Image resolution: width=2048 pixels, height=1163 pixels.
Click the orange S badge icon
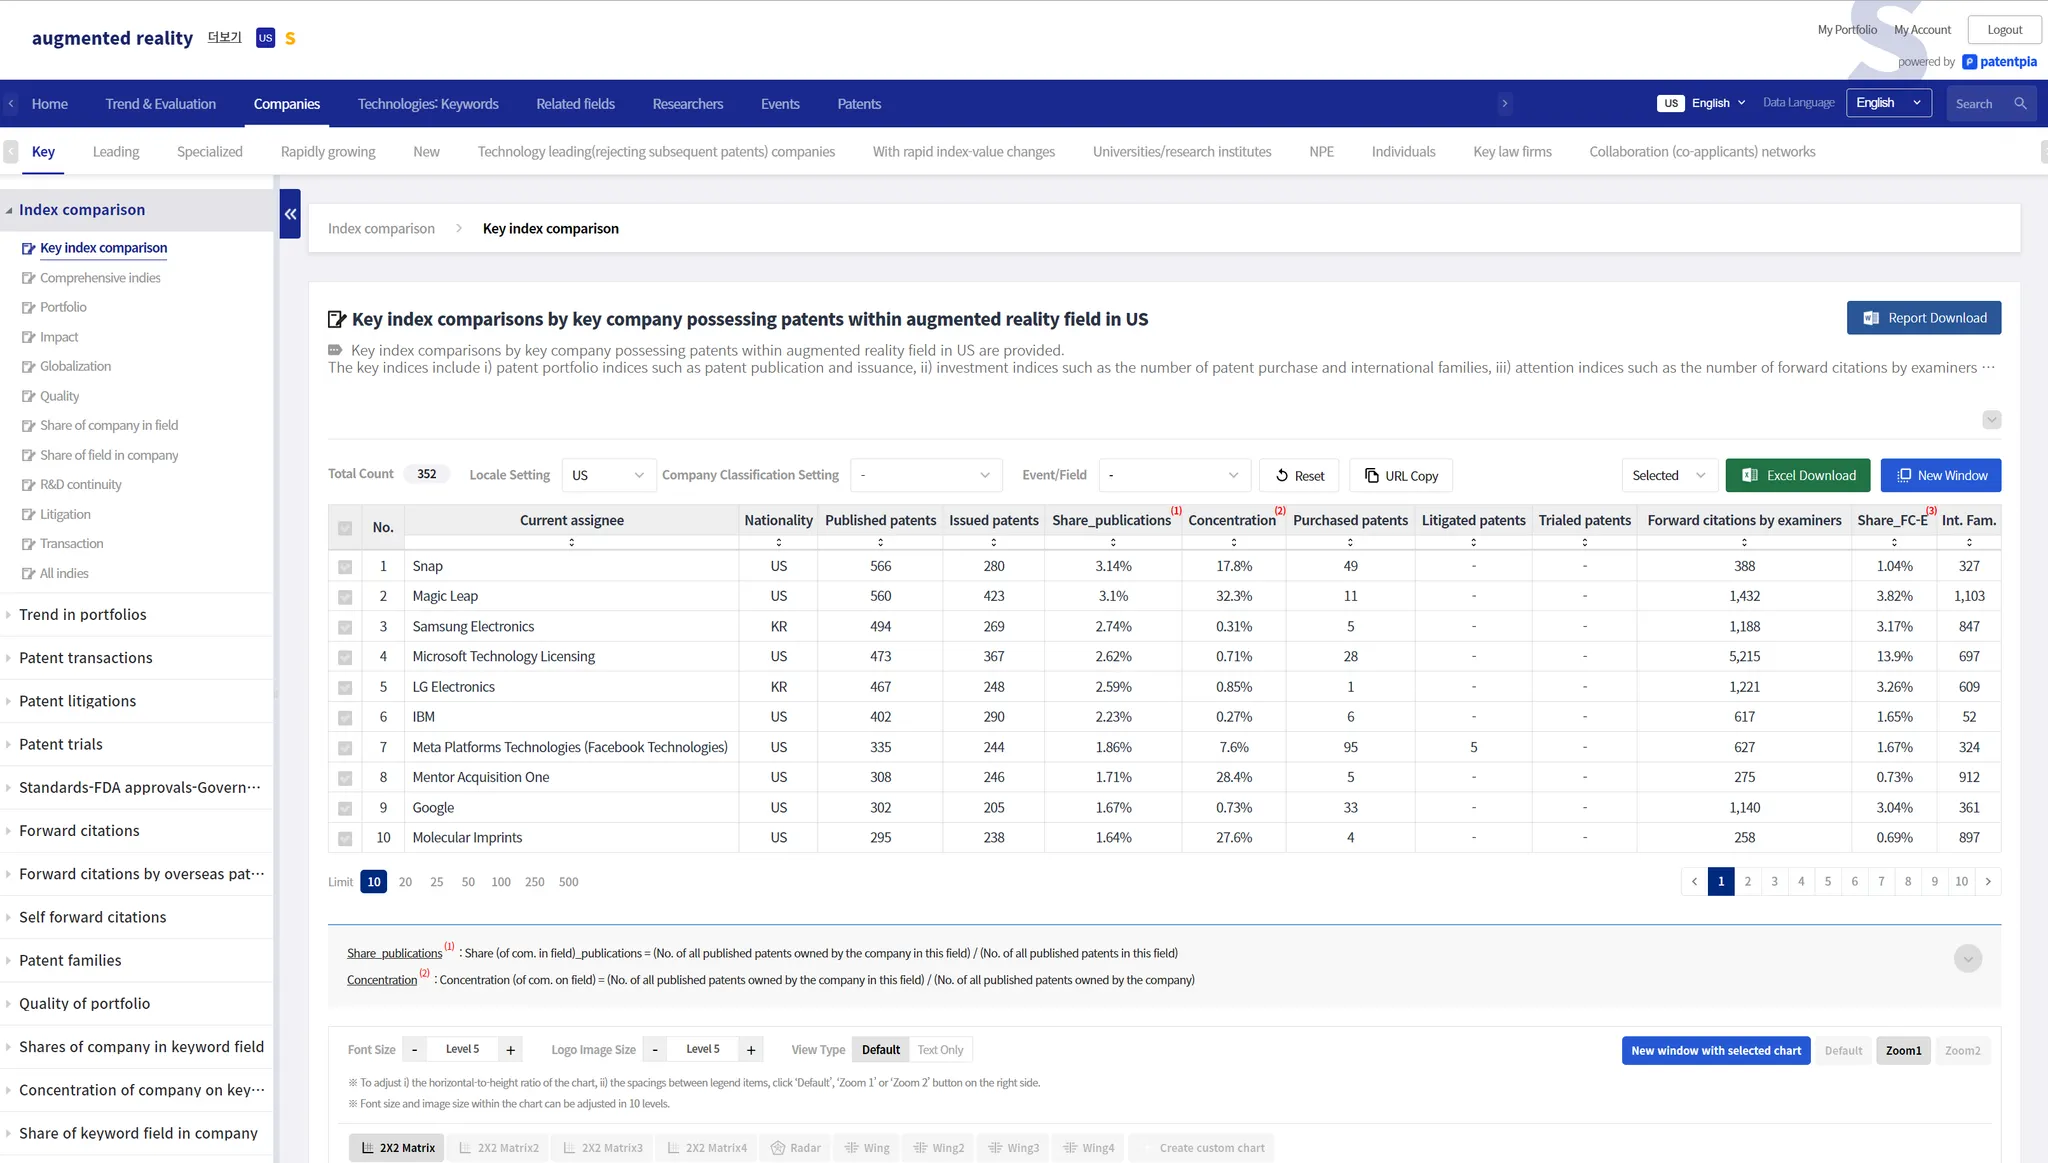(290, 38)
